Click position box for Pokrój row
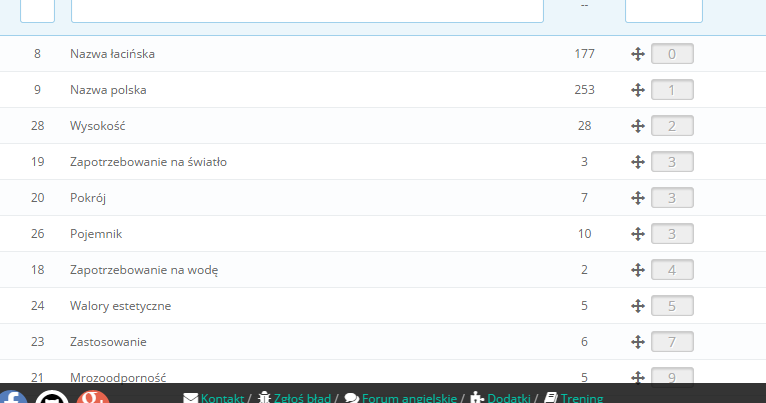 672,198
